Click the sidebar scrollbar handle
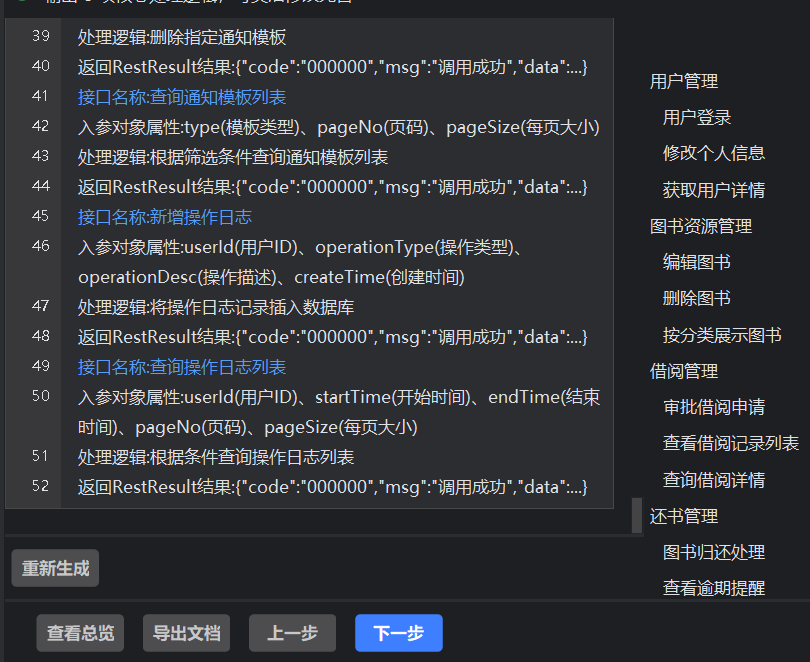Screen dimensions: 810x662 coord(637,515)
